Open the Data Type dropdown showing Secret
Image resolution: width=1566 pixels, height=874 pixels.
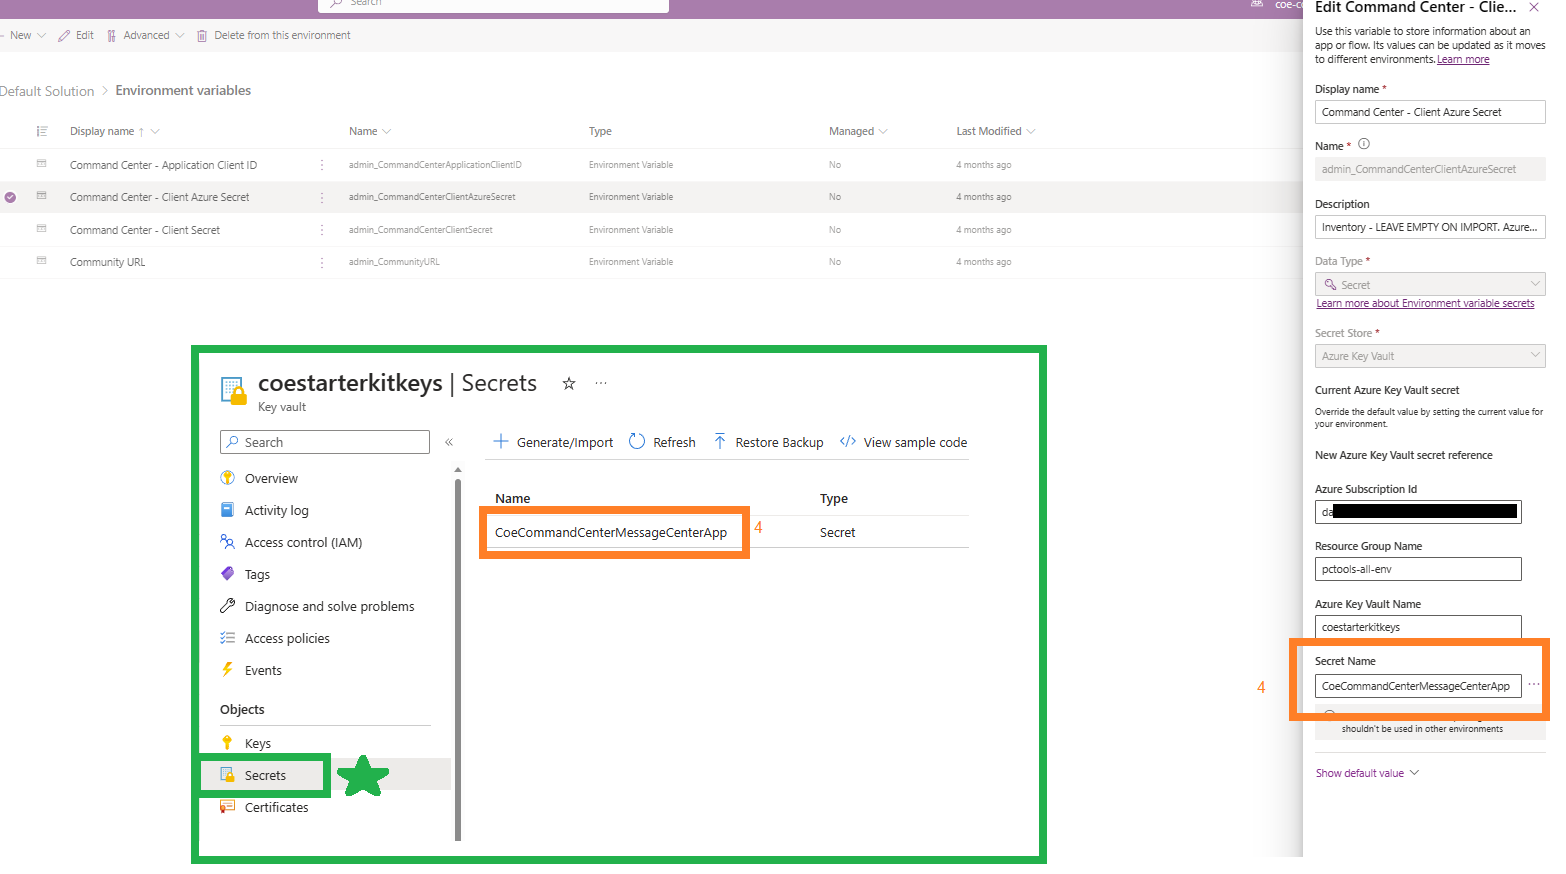click(x=1429, y=284)
